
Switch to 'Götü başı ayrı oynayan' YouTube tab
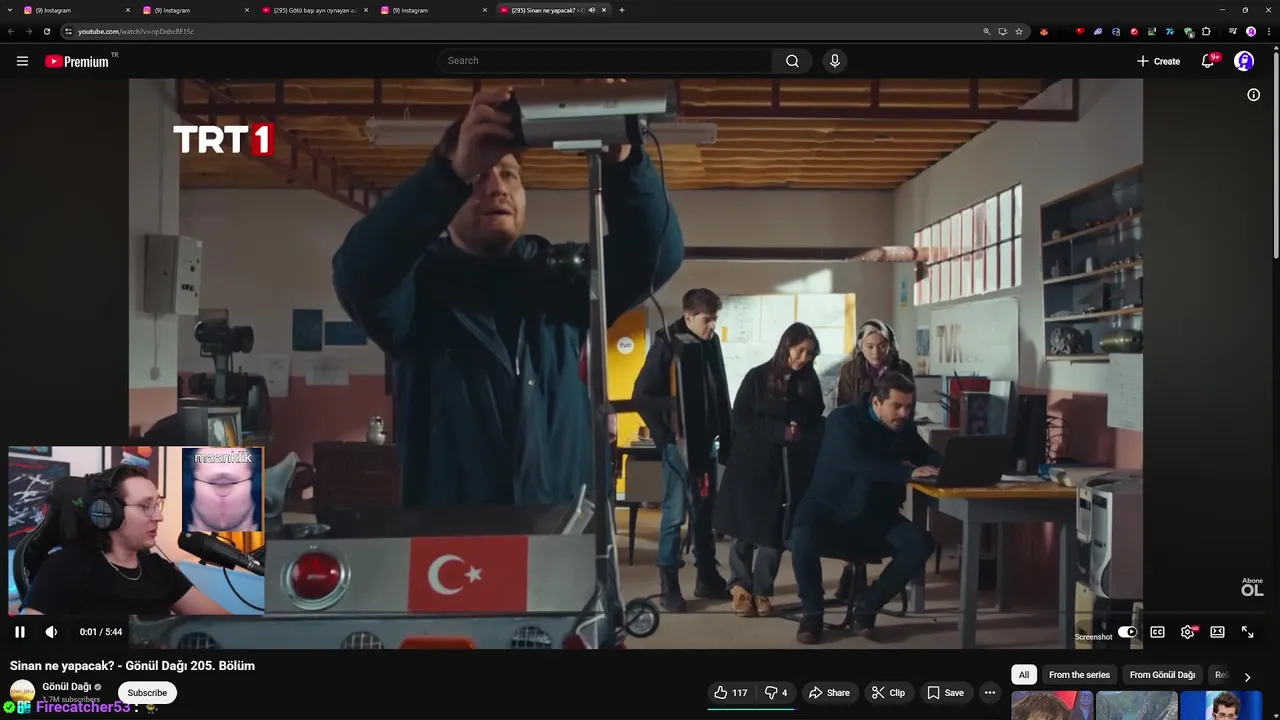313,10
